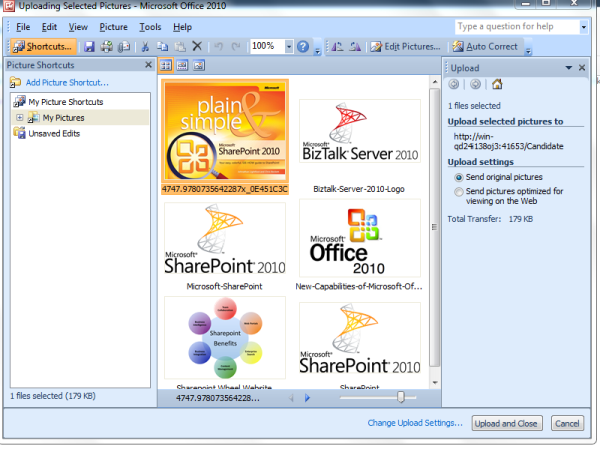Open the Help menu
600x449 pixels.
[182, 27]
